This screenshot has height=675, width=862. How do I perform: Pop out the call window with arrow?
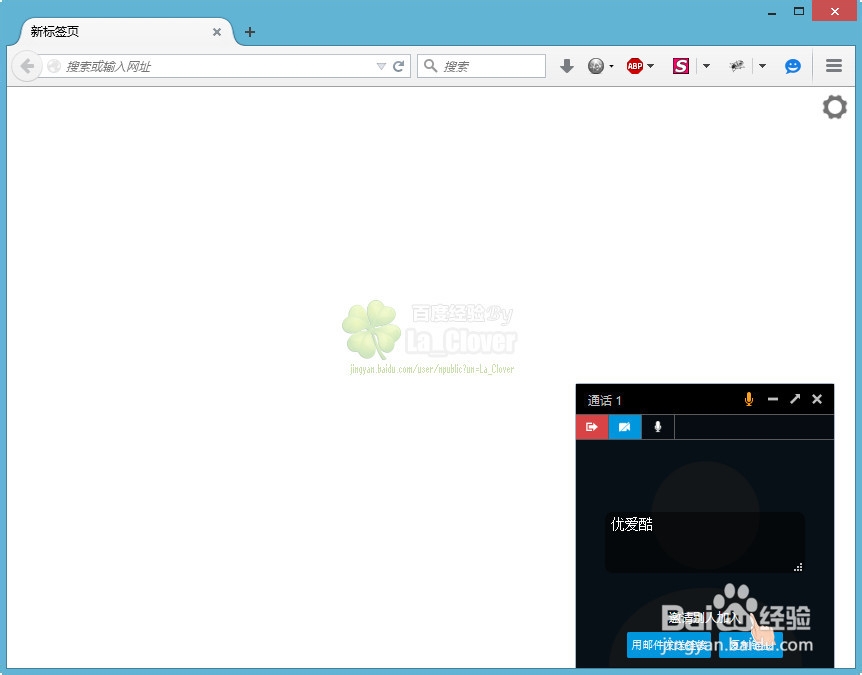(795, 399)
